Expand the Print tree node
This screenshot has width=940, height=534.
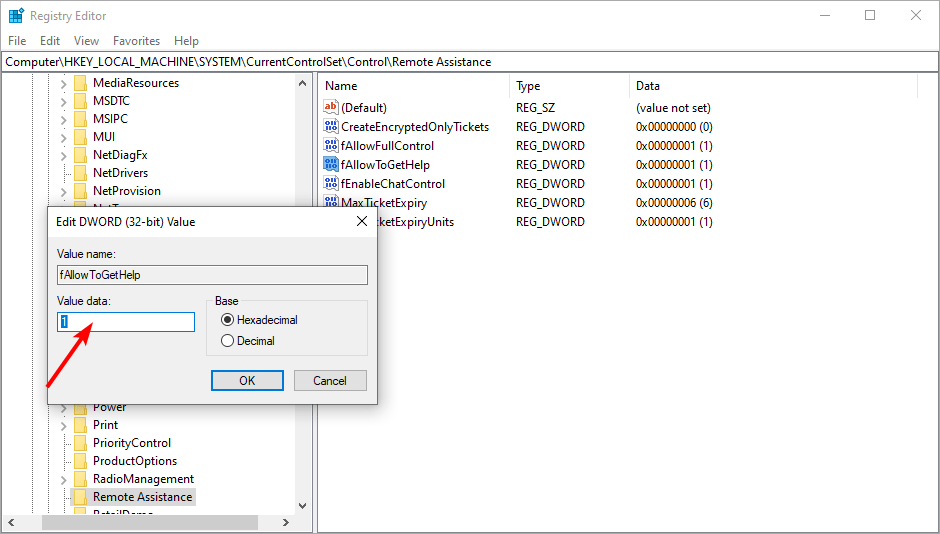coord(64,426)
